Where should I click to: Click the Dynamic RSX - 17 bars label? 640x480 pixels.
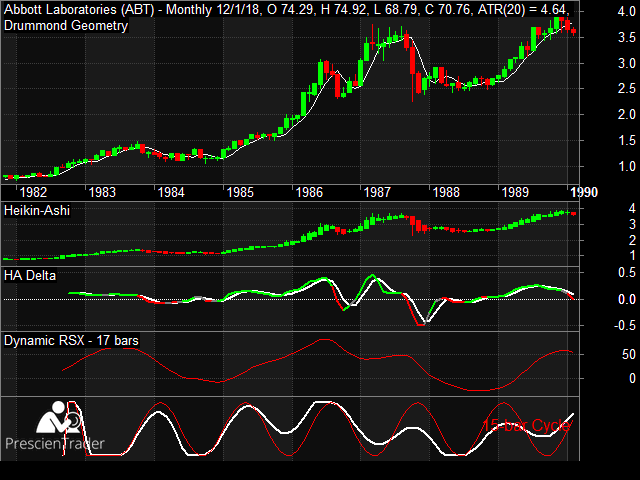[71, 340]
